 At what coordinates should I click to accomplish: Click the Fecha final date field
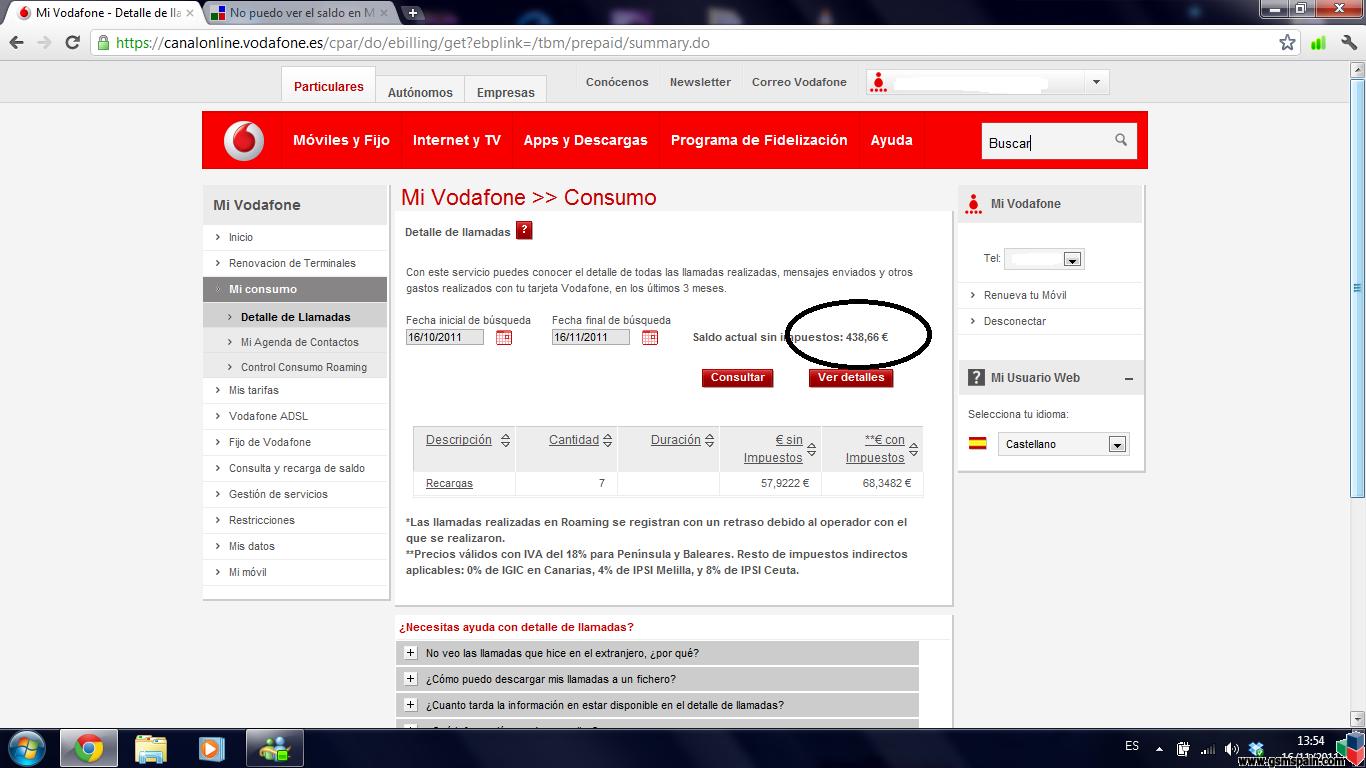(591, 337)
